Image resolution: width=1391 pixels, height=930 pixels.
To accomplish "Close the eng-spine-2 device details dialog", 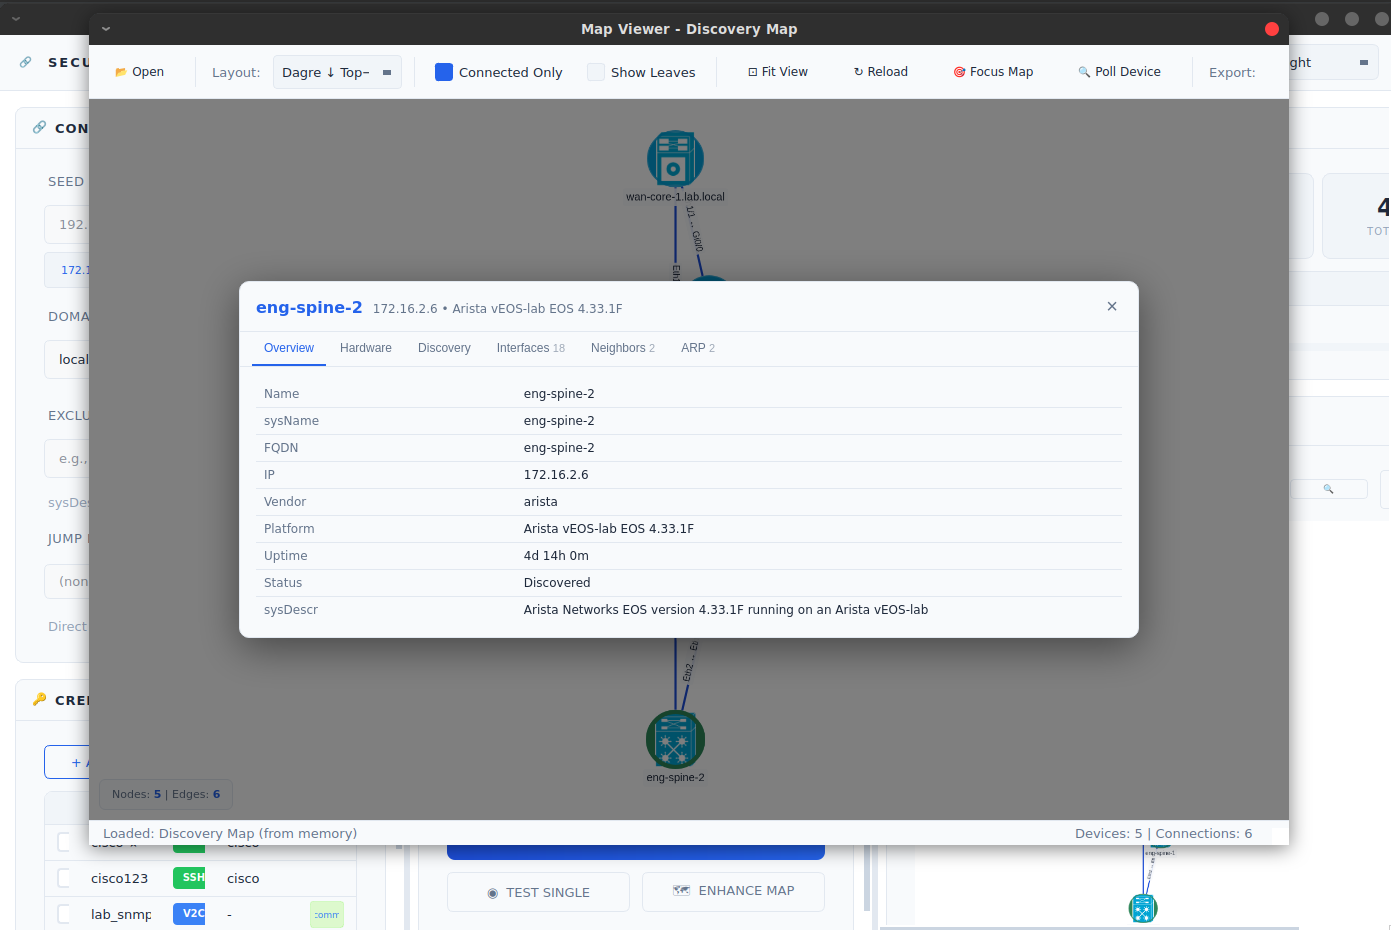I will click(1112, 307).
